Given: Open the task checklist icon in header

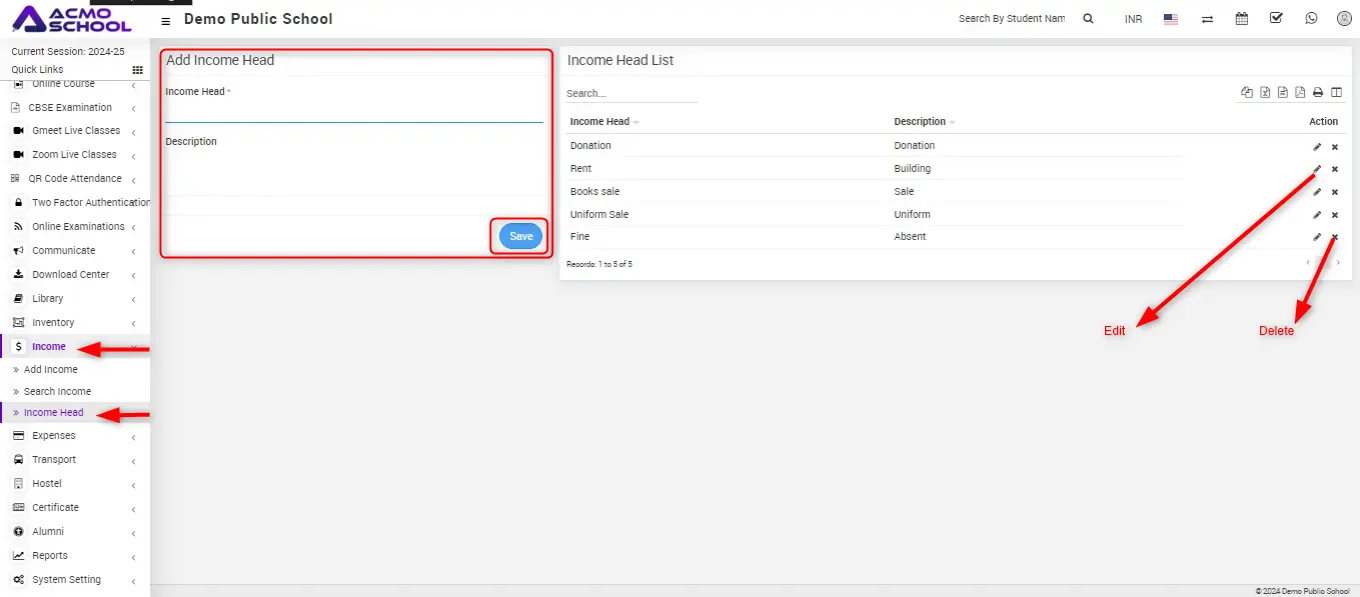Looking at the screenshot, I should coord(1276,18).
